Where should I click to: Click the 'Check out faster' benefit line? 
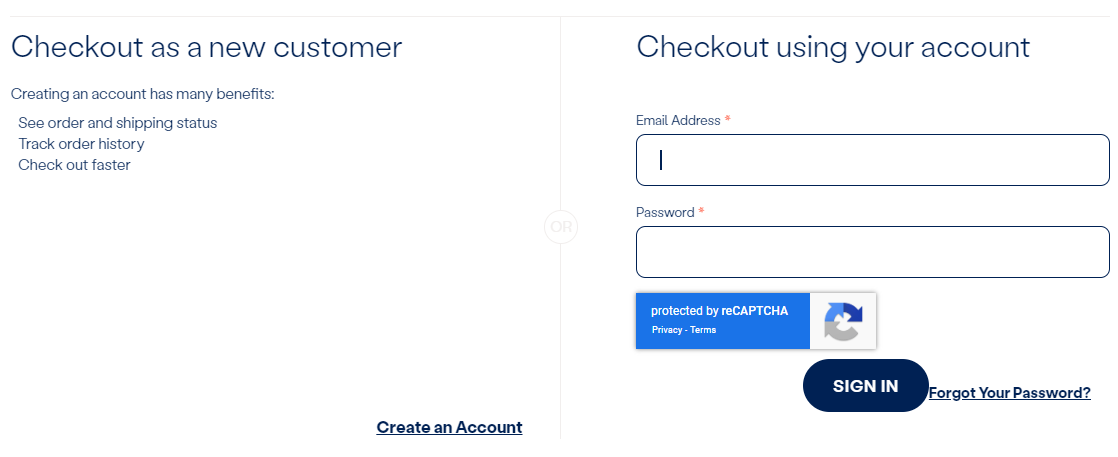[x=74, y=165]
